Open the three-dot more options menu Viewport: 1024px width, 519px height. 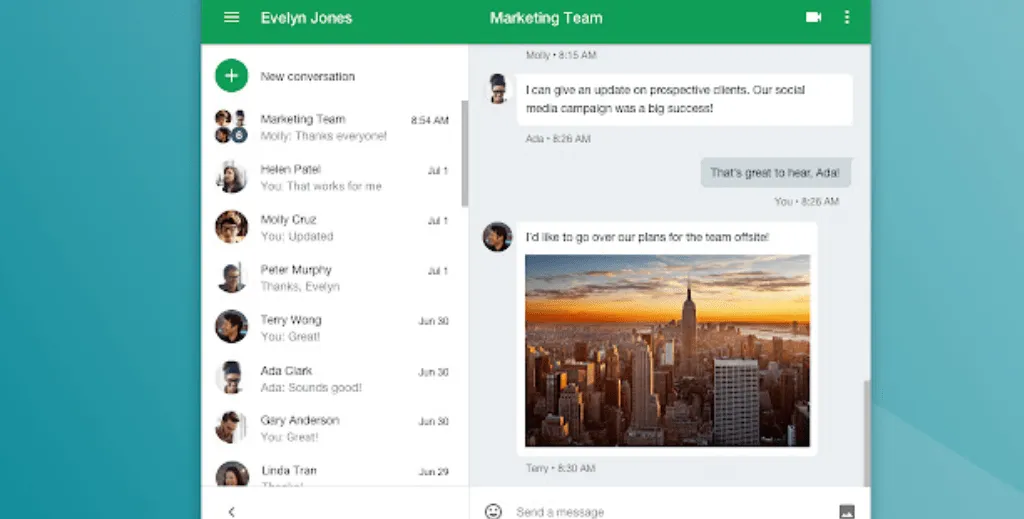[846, 18]
